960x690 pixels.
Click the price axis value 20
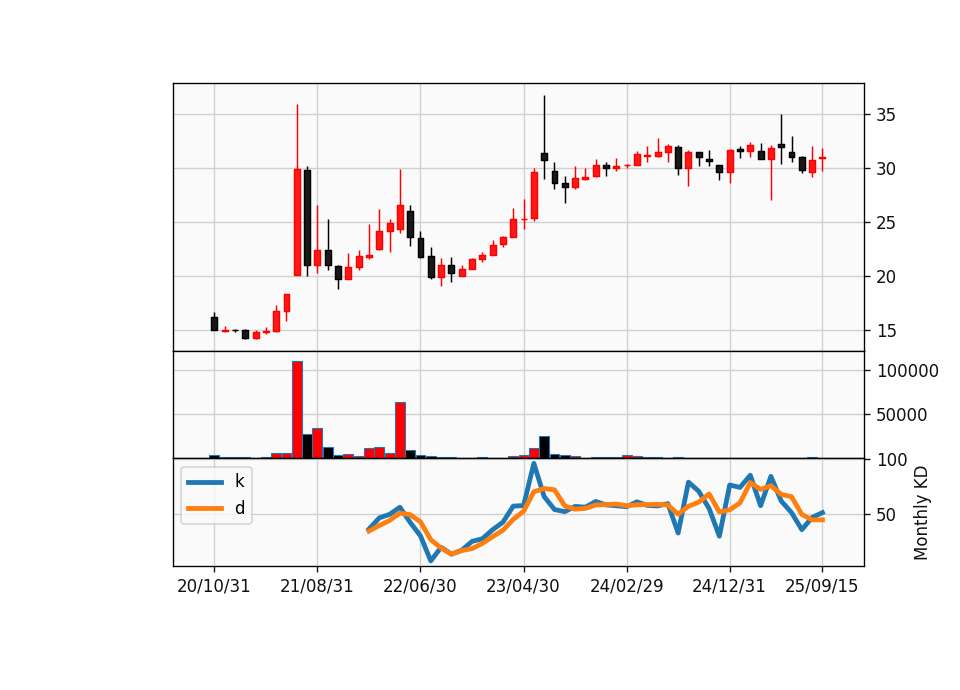(886, 277)
